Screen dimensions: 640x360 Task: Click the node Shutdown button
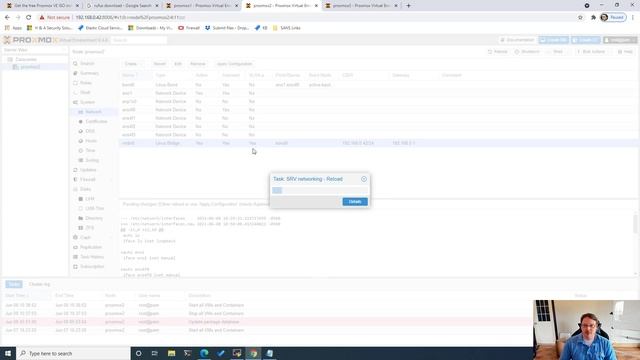[x=527, y=52]
